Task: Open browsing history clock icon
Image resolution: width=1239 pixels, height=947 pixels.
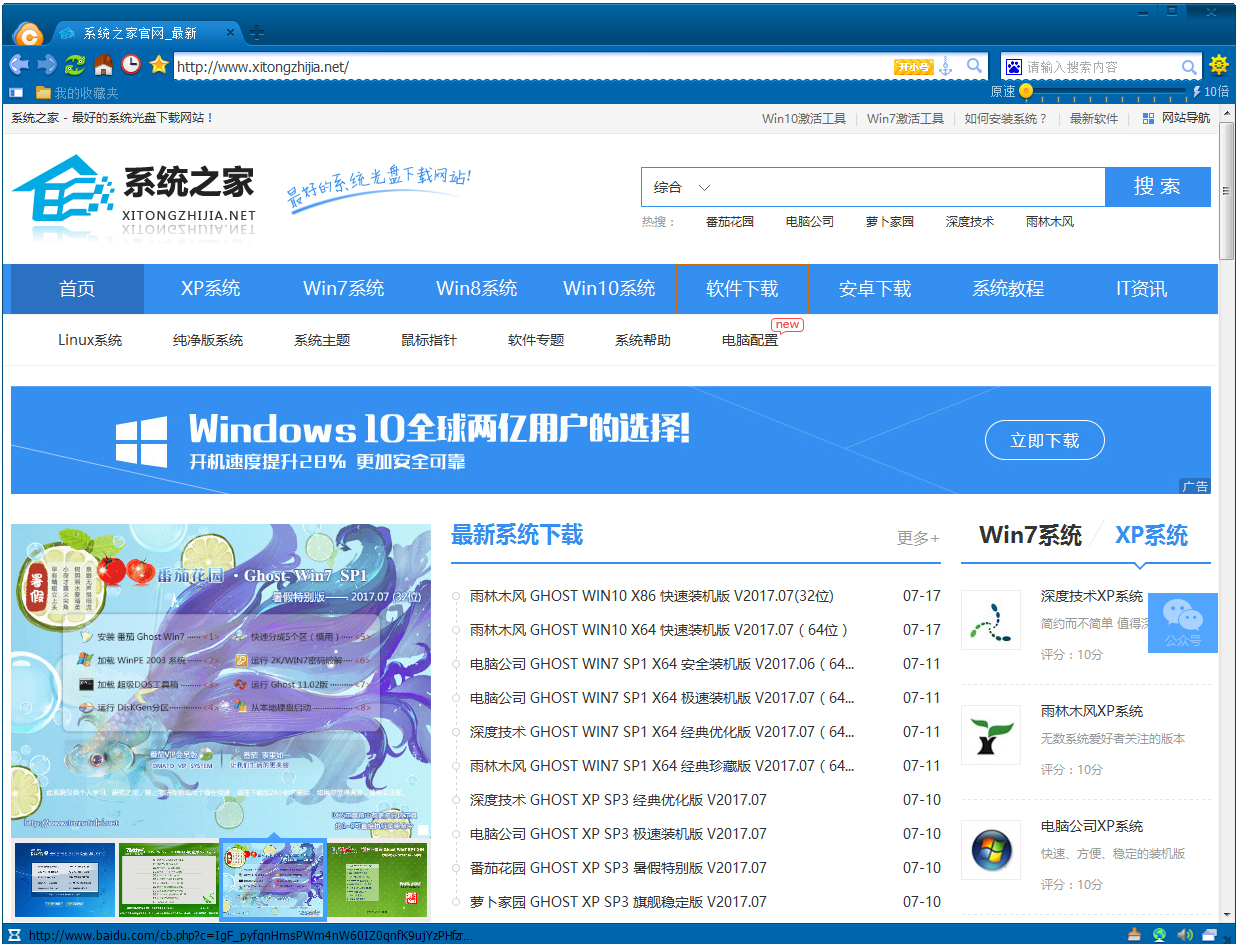Action: pos(131,65)
